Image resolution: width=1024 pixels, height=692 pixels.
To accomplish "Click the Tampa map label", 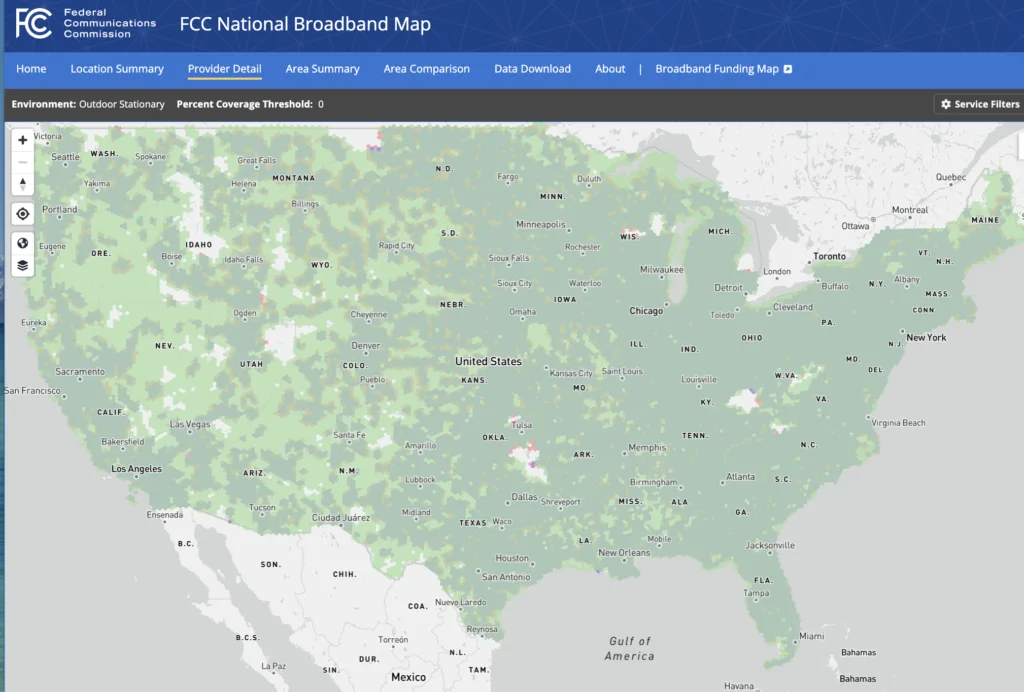I will [756, 593].
